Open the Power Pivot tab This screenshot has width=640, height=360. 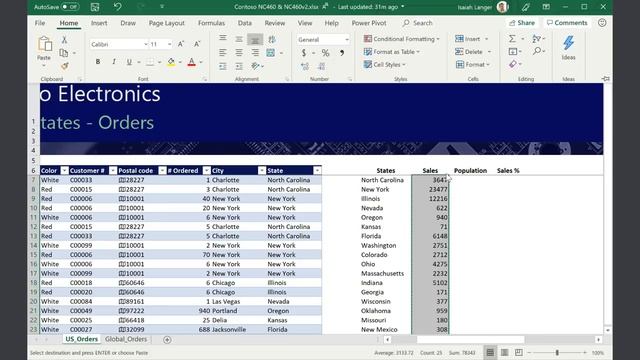click(369, 23)
